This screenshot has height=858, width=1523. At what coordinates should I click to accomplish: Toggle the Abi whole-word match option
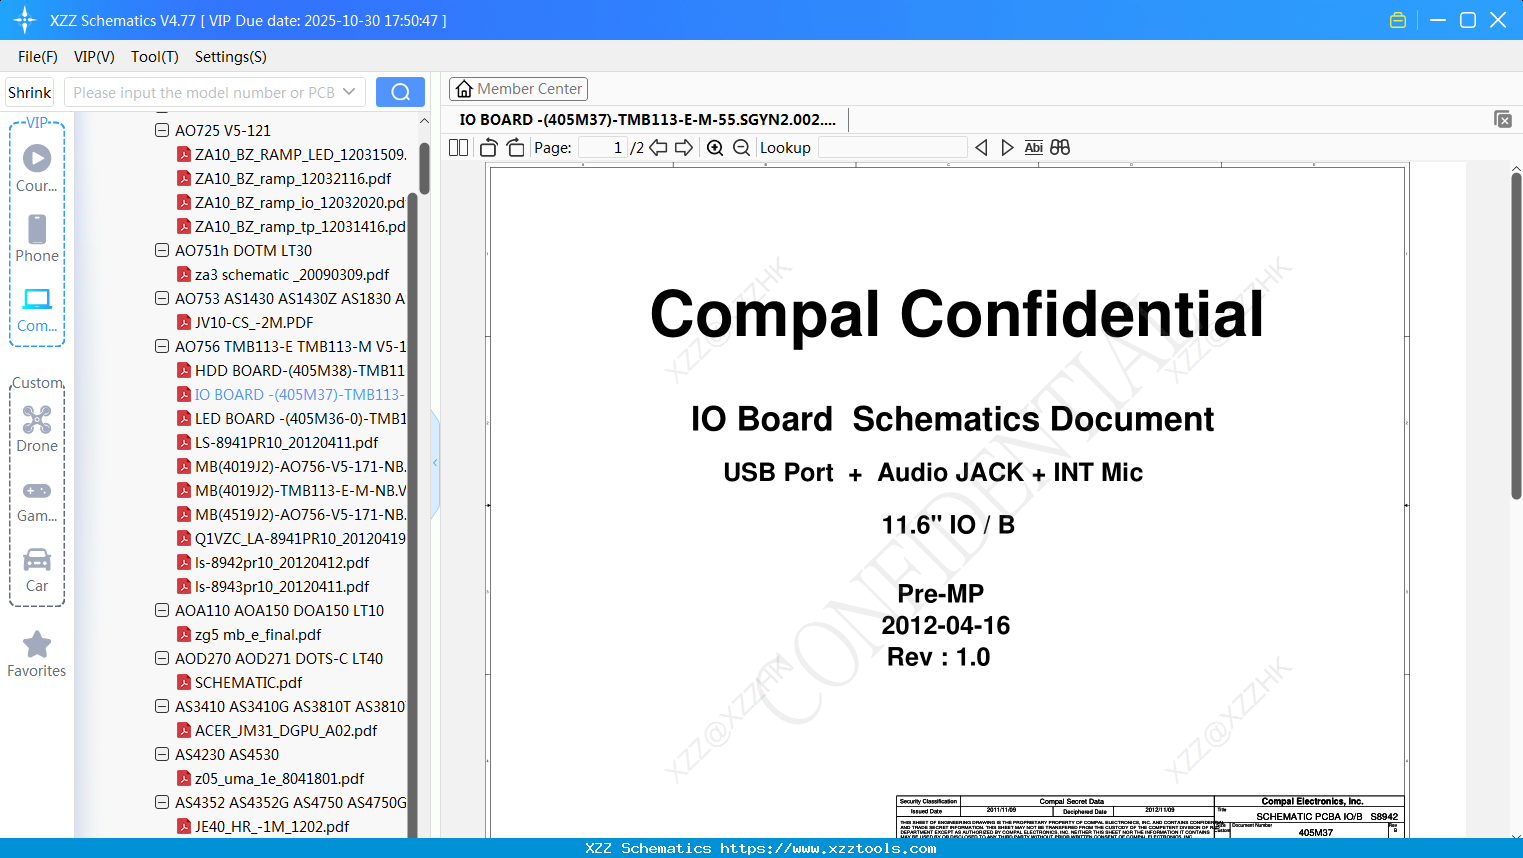pos(1033,147)
